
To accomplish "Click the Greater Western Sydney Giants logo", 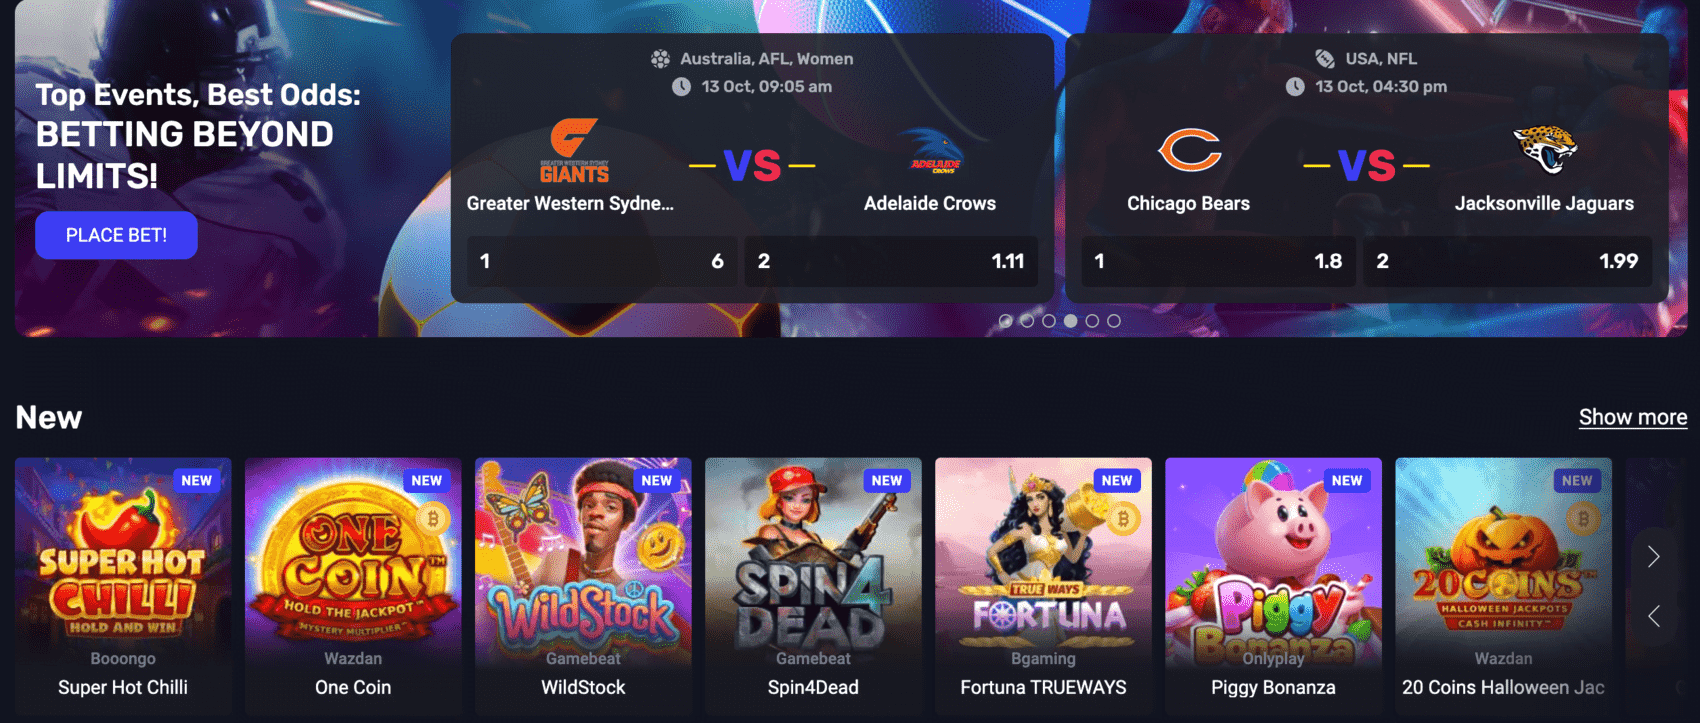I will tap(574, 151).
